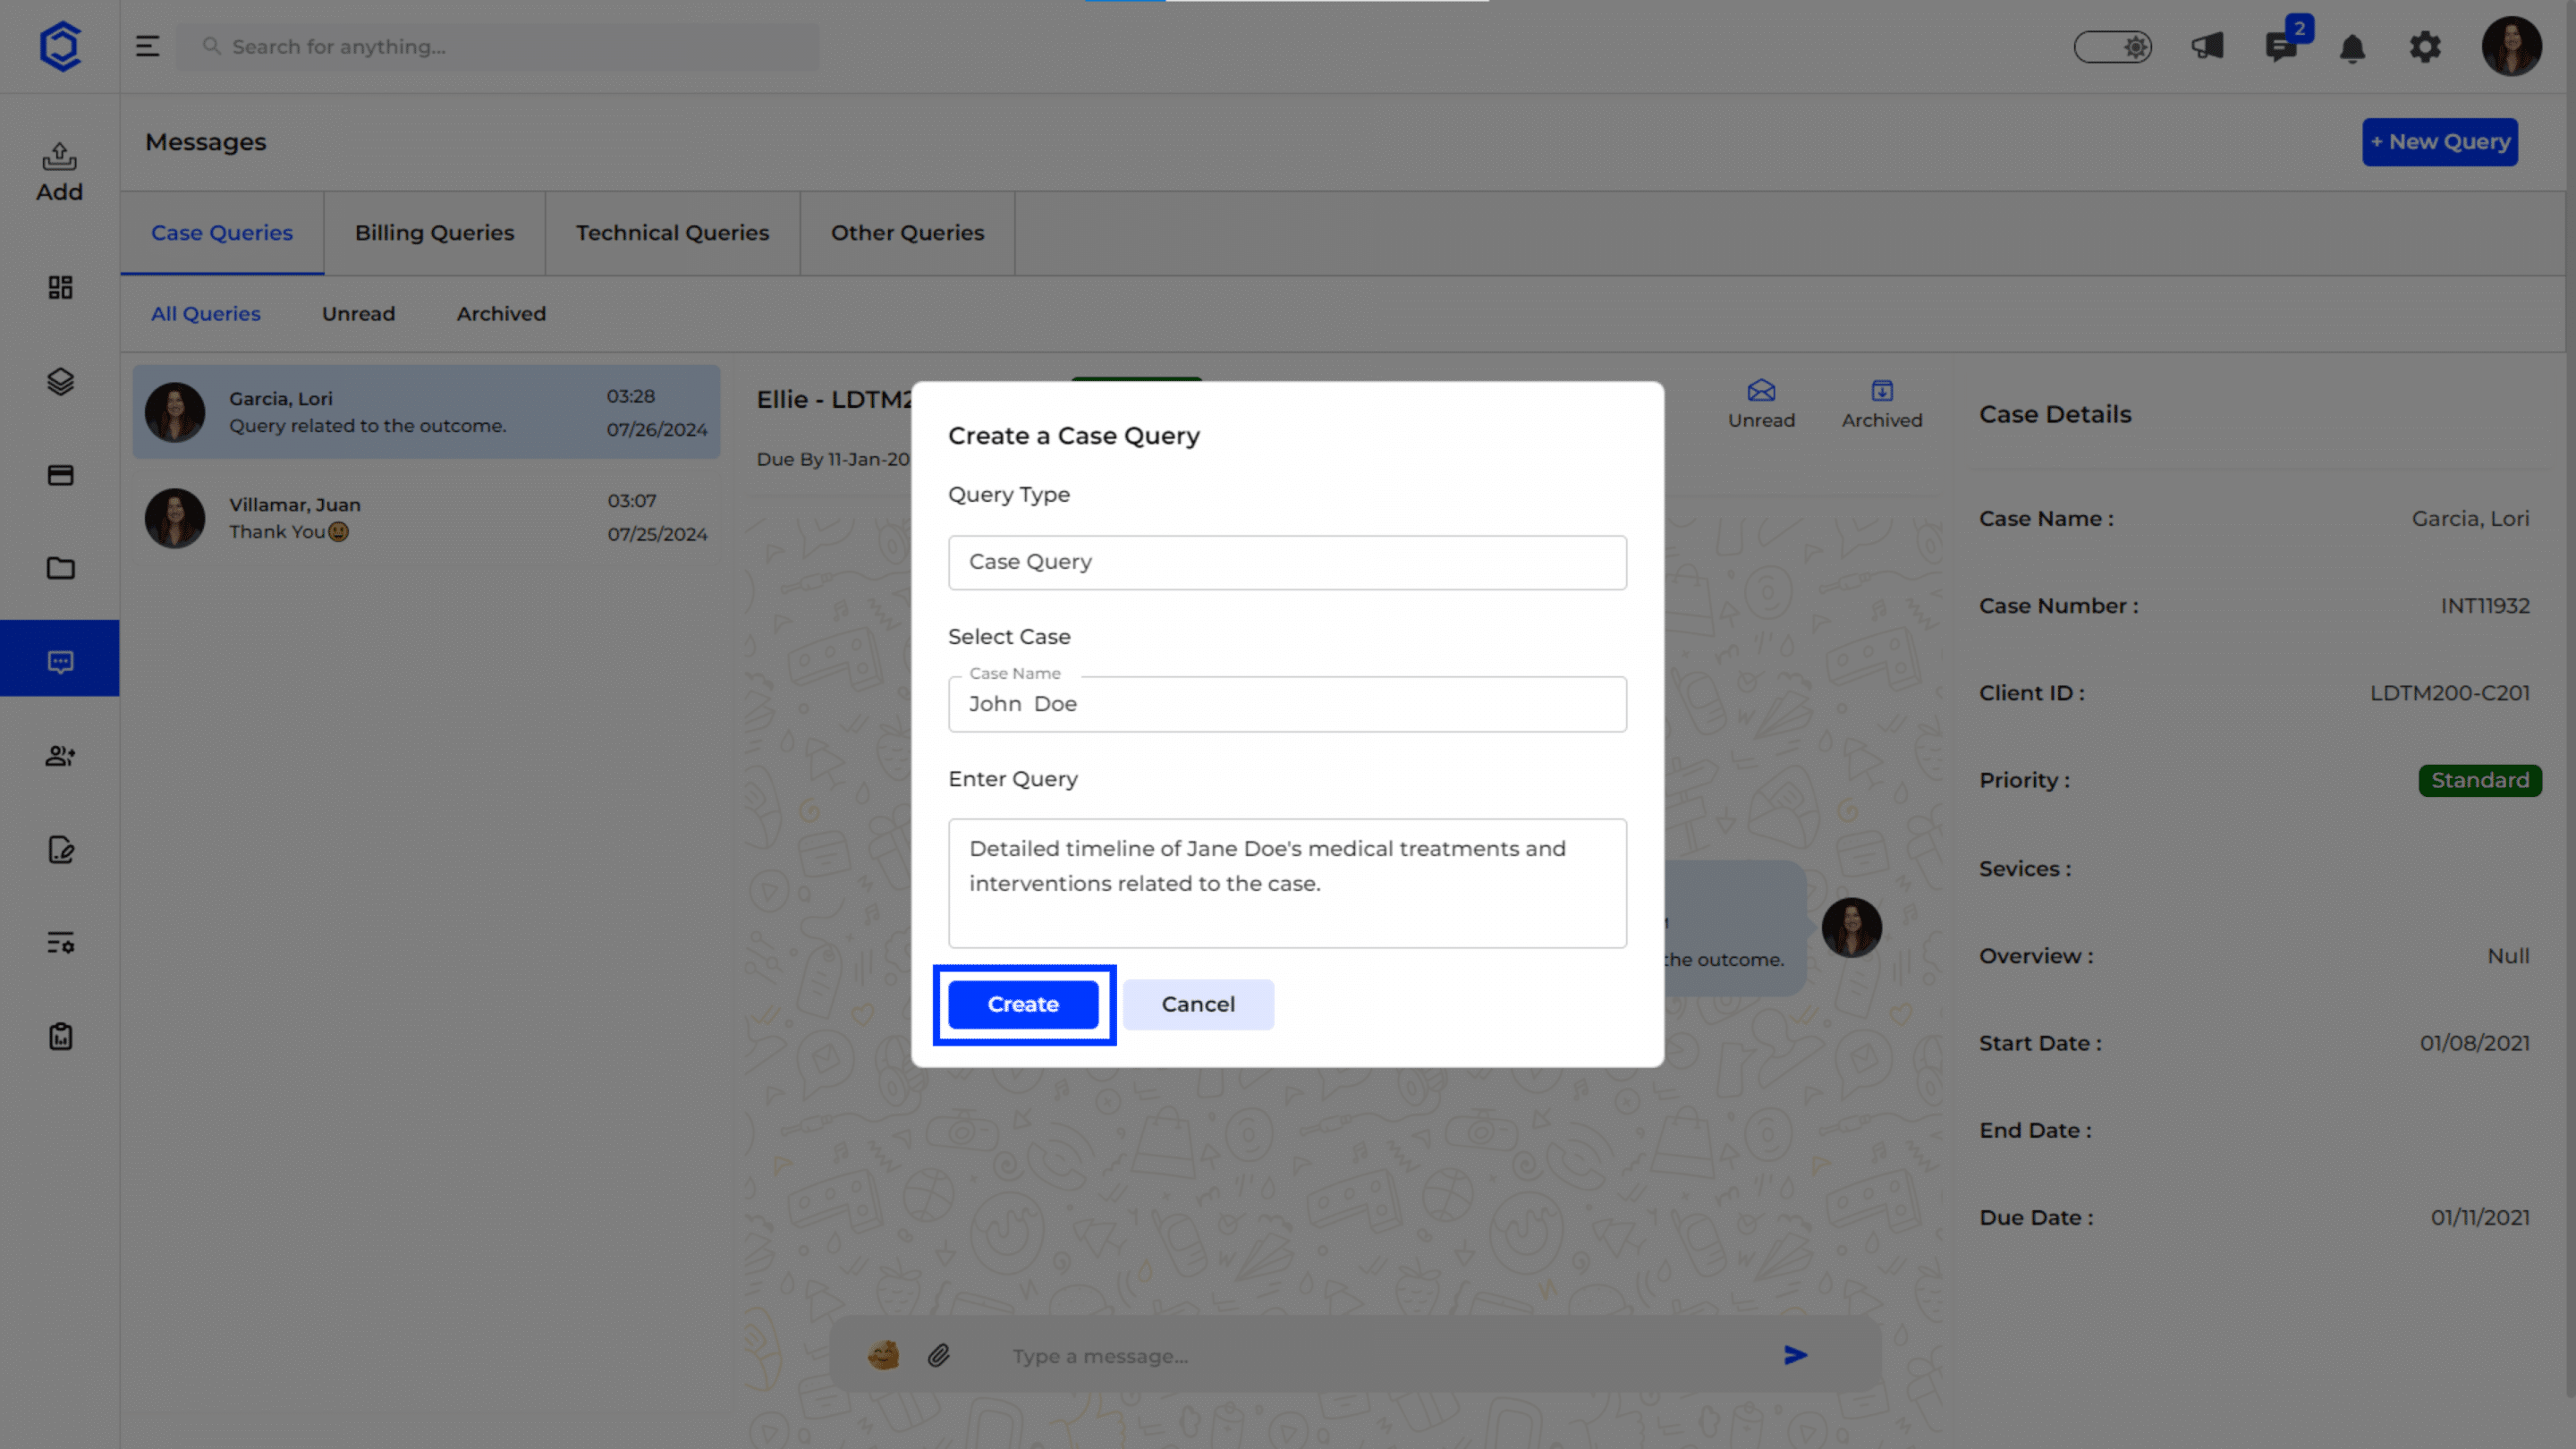Click the New Query button
Viewport: 2576px width, 1449px height.
(2440, 142)
